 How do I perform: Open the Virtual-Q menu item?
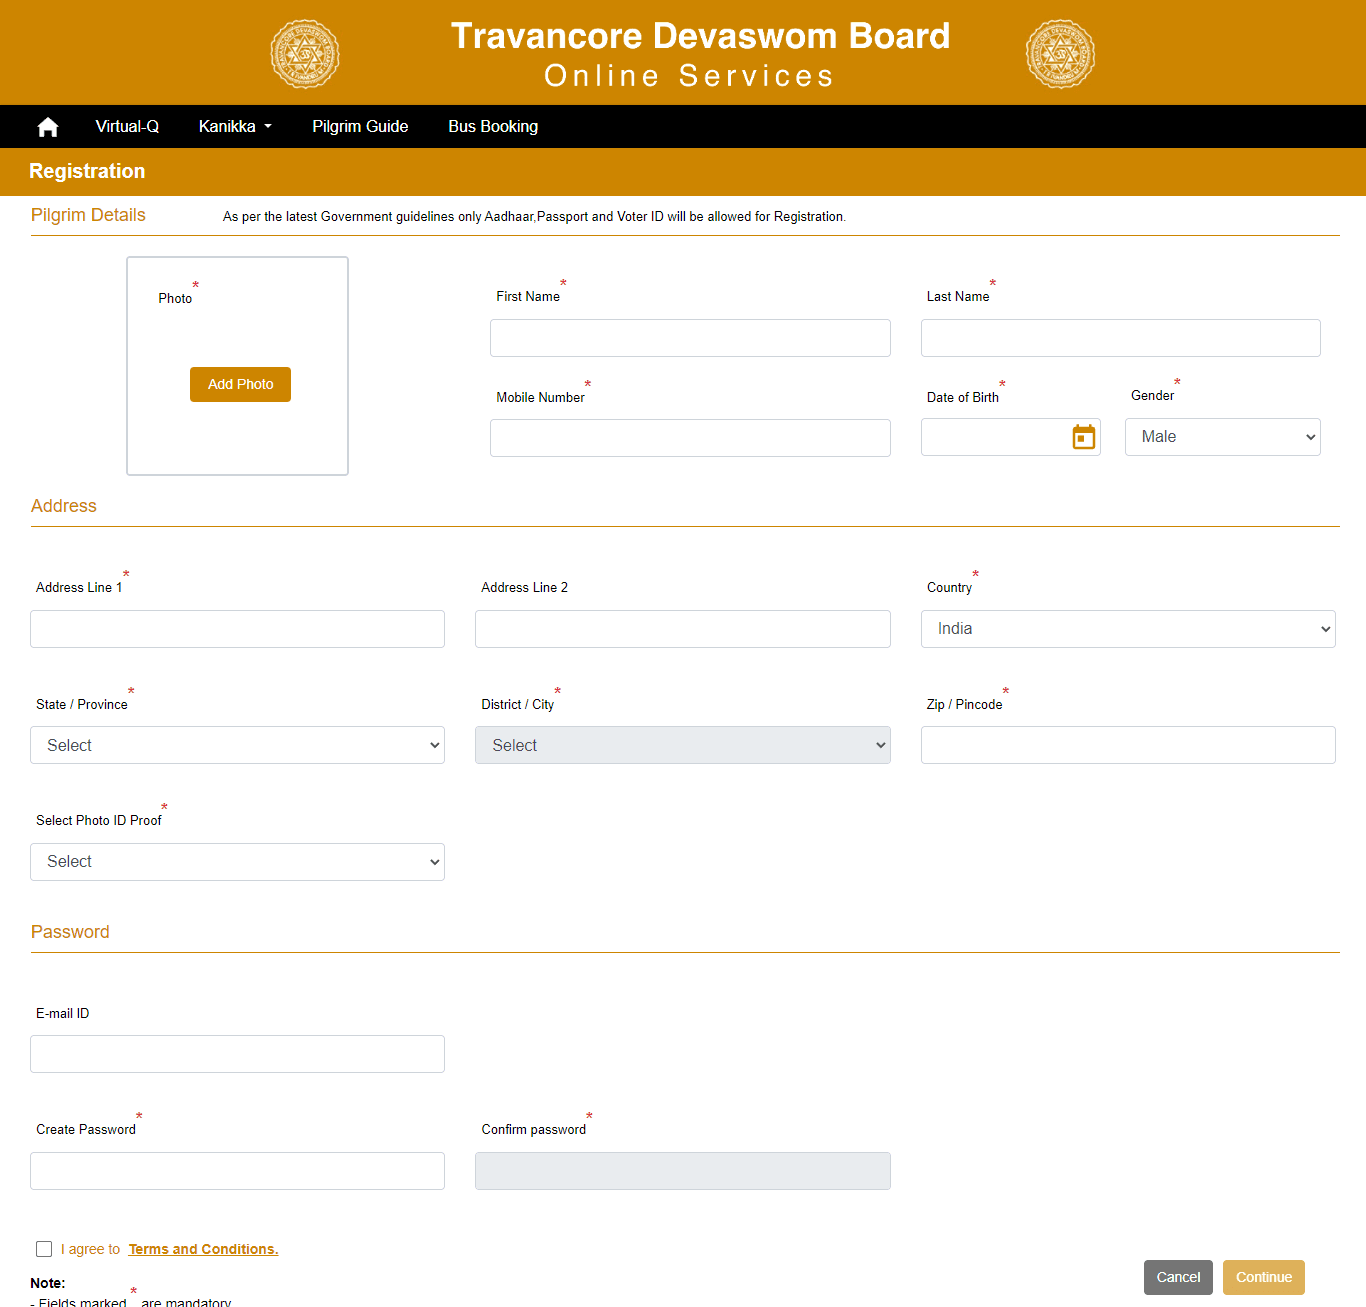pyautogui.click(x=127, y=127)
